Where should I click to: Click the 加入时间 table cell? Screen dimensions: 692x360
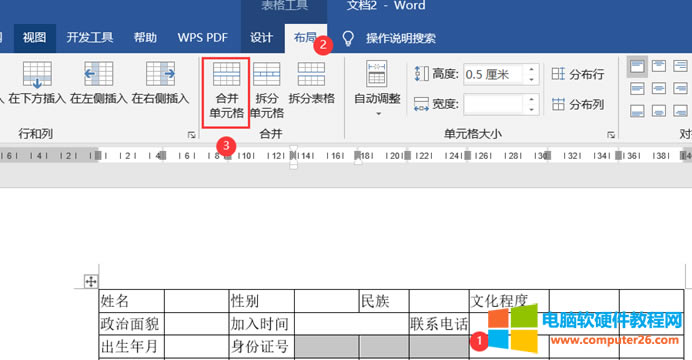pos(262,324)
